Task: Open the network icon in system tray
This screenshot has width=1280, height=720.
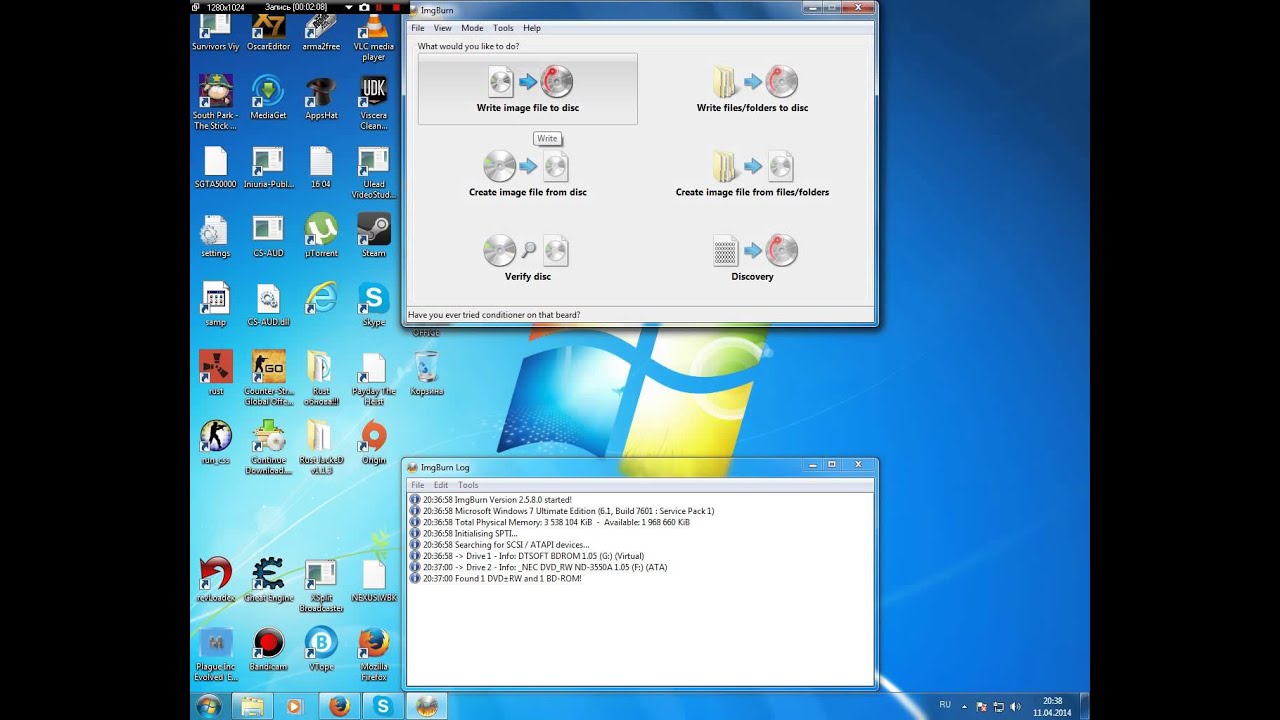Action: (x=999, y=706)
